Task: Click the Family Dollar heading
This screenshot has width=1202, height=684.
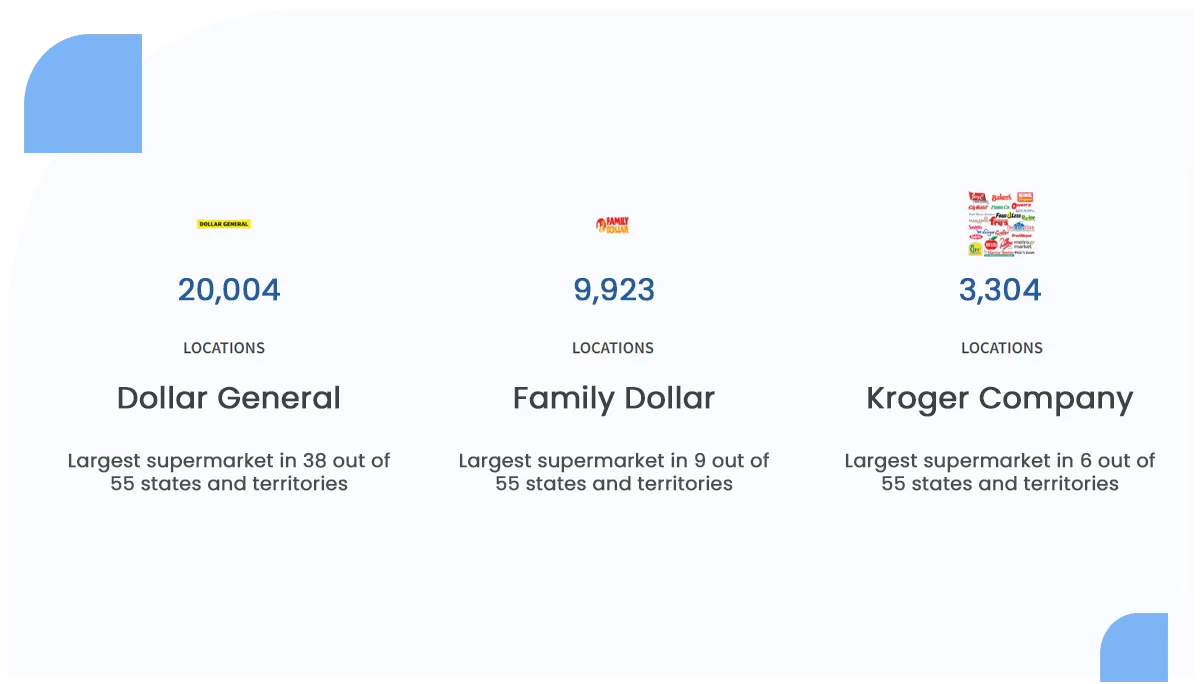Action: coord(614,398)
